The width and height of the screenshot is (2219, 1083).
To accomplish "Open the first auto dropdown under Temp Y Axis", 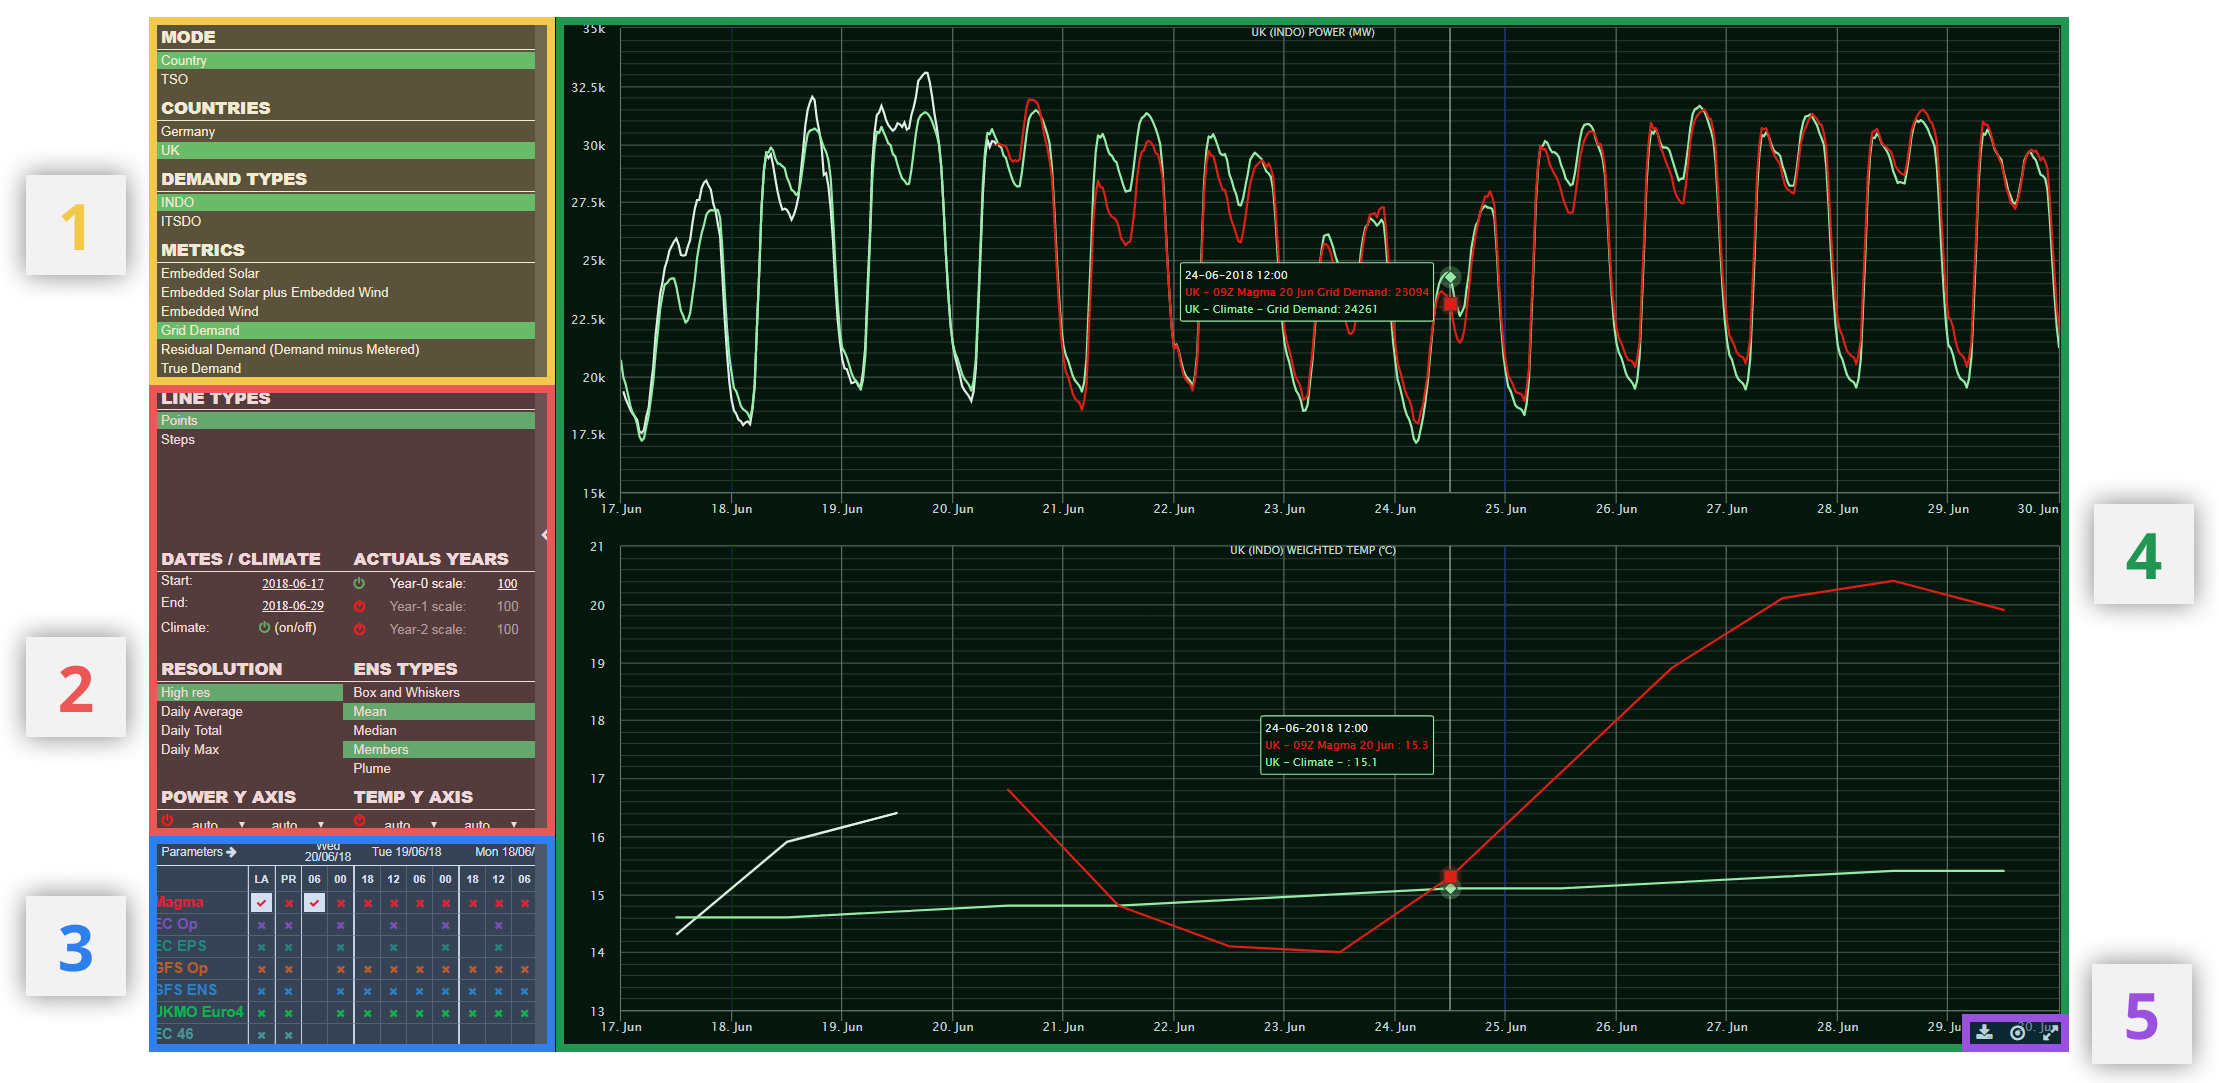I will [x=410, y=825].
